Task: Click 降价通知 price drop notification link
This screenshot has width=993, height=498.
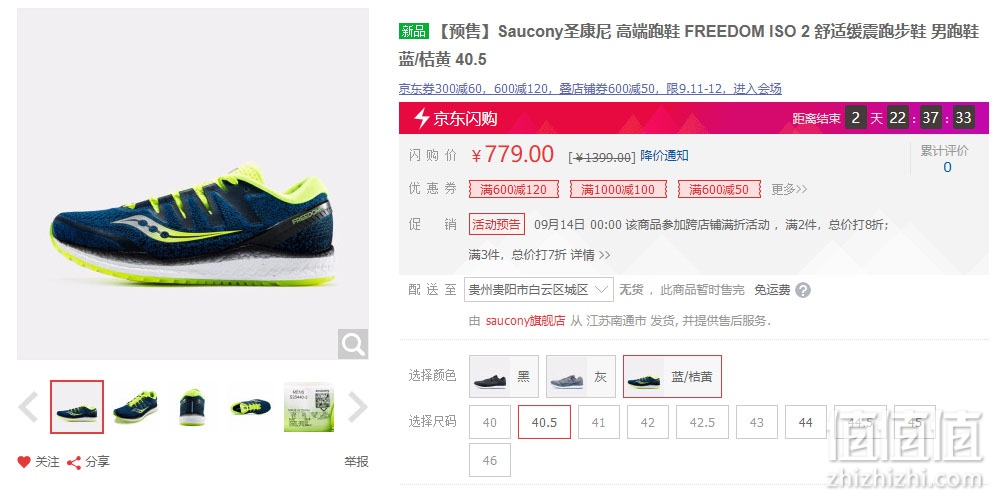Action: 664,155
